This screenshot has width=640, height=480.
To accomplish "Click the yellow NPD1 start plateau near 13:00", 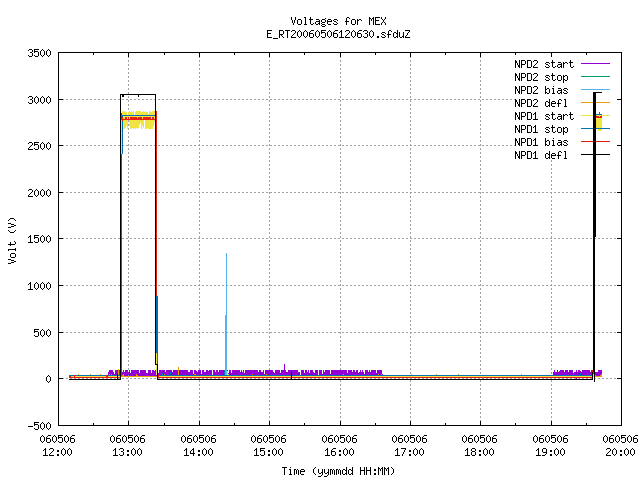I will pyautogui.click(x=139, y=120).
